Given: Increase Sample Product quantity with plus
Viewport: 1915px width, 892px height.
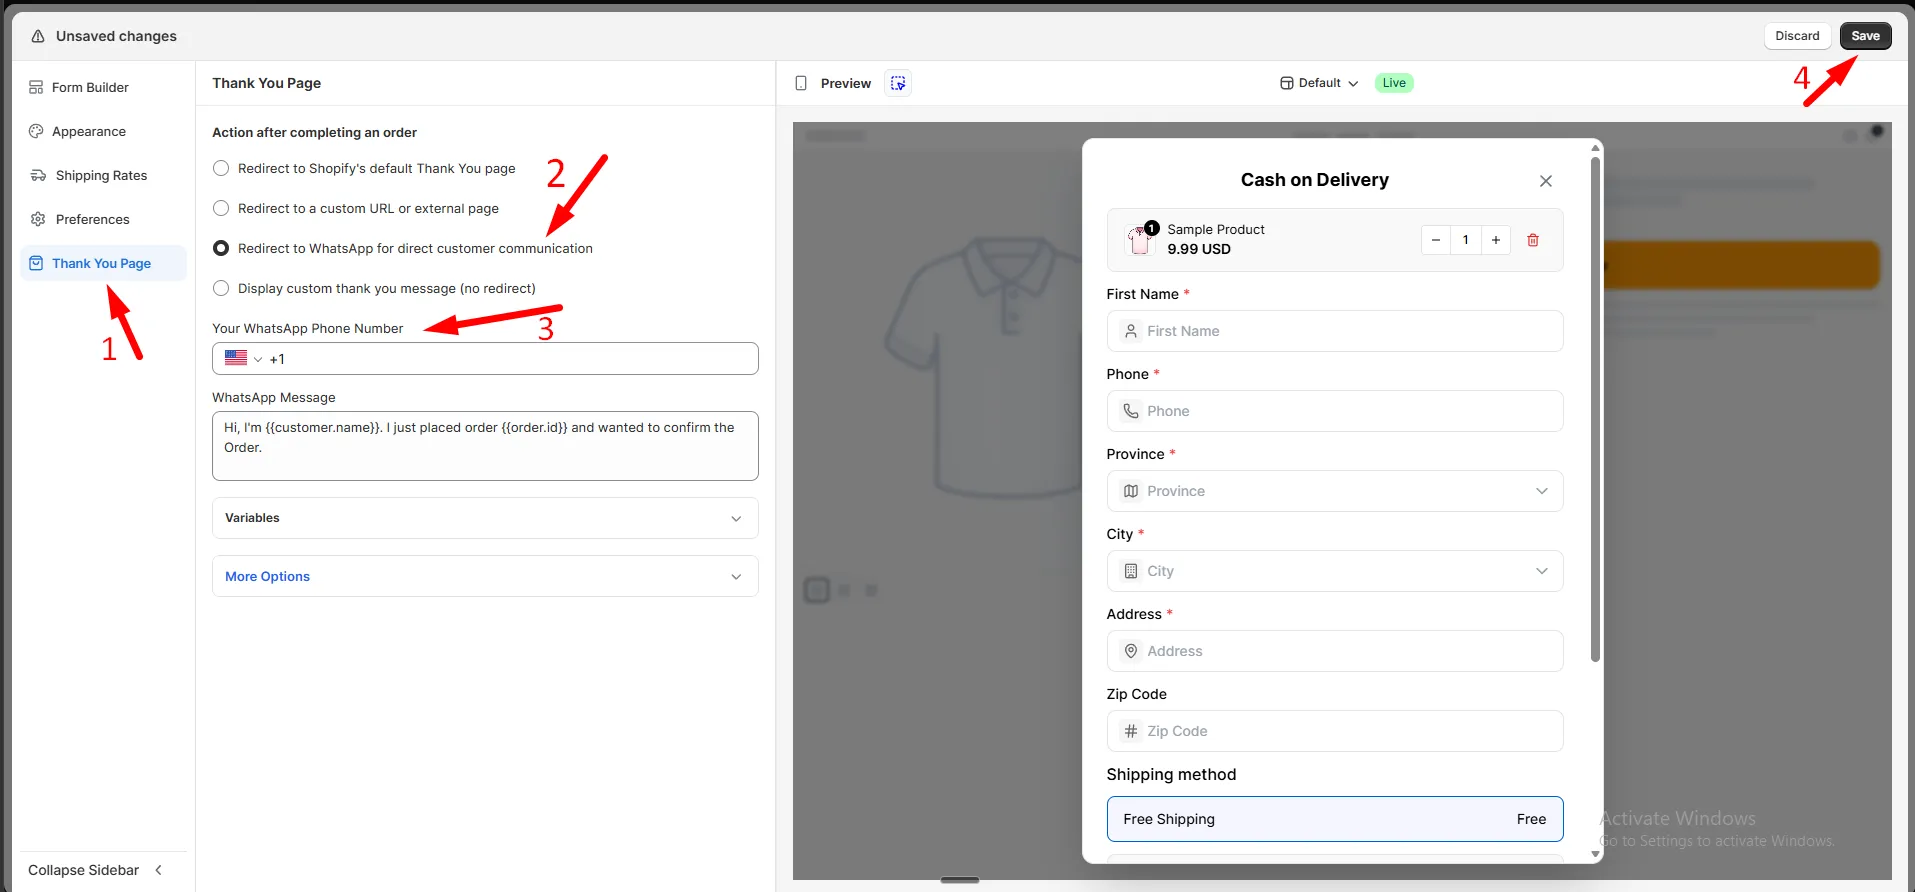Looking at the screenshot, I should pyautogui.click(x=1496, y=240).
